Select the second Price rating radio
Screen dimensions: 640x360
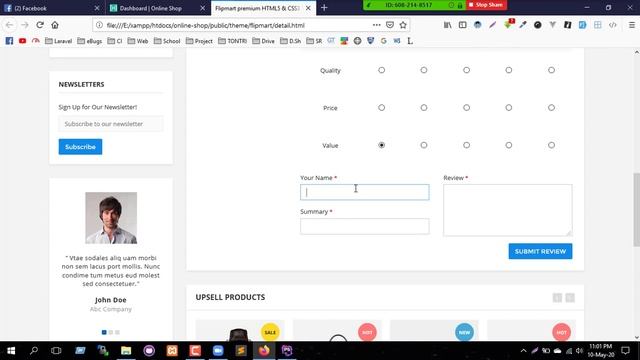[x=424, y=108]
